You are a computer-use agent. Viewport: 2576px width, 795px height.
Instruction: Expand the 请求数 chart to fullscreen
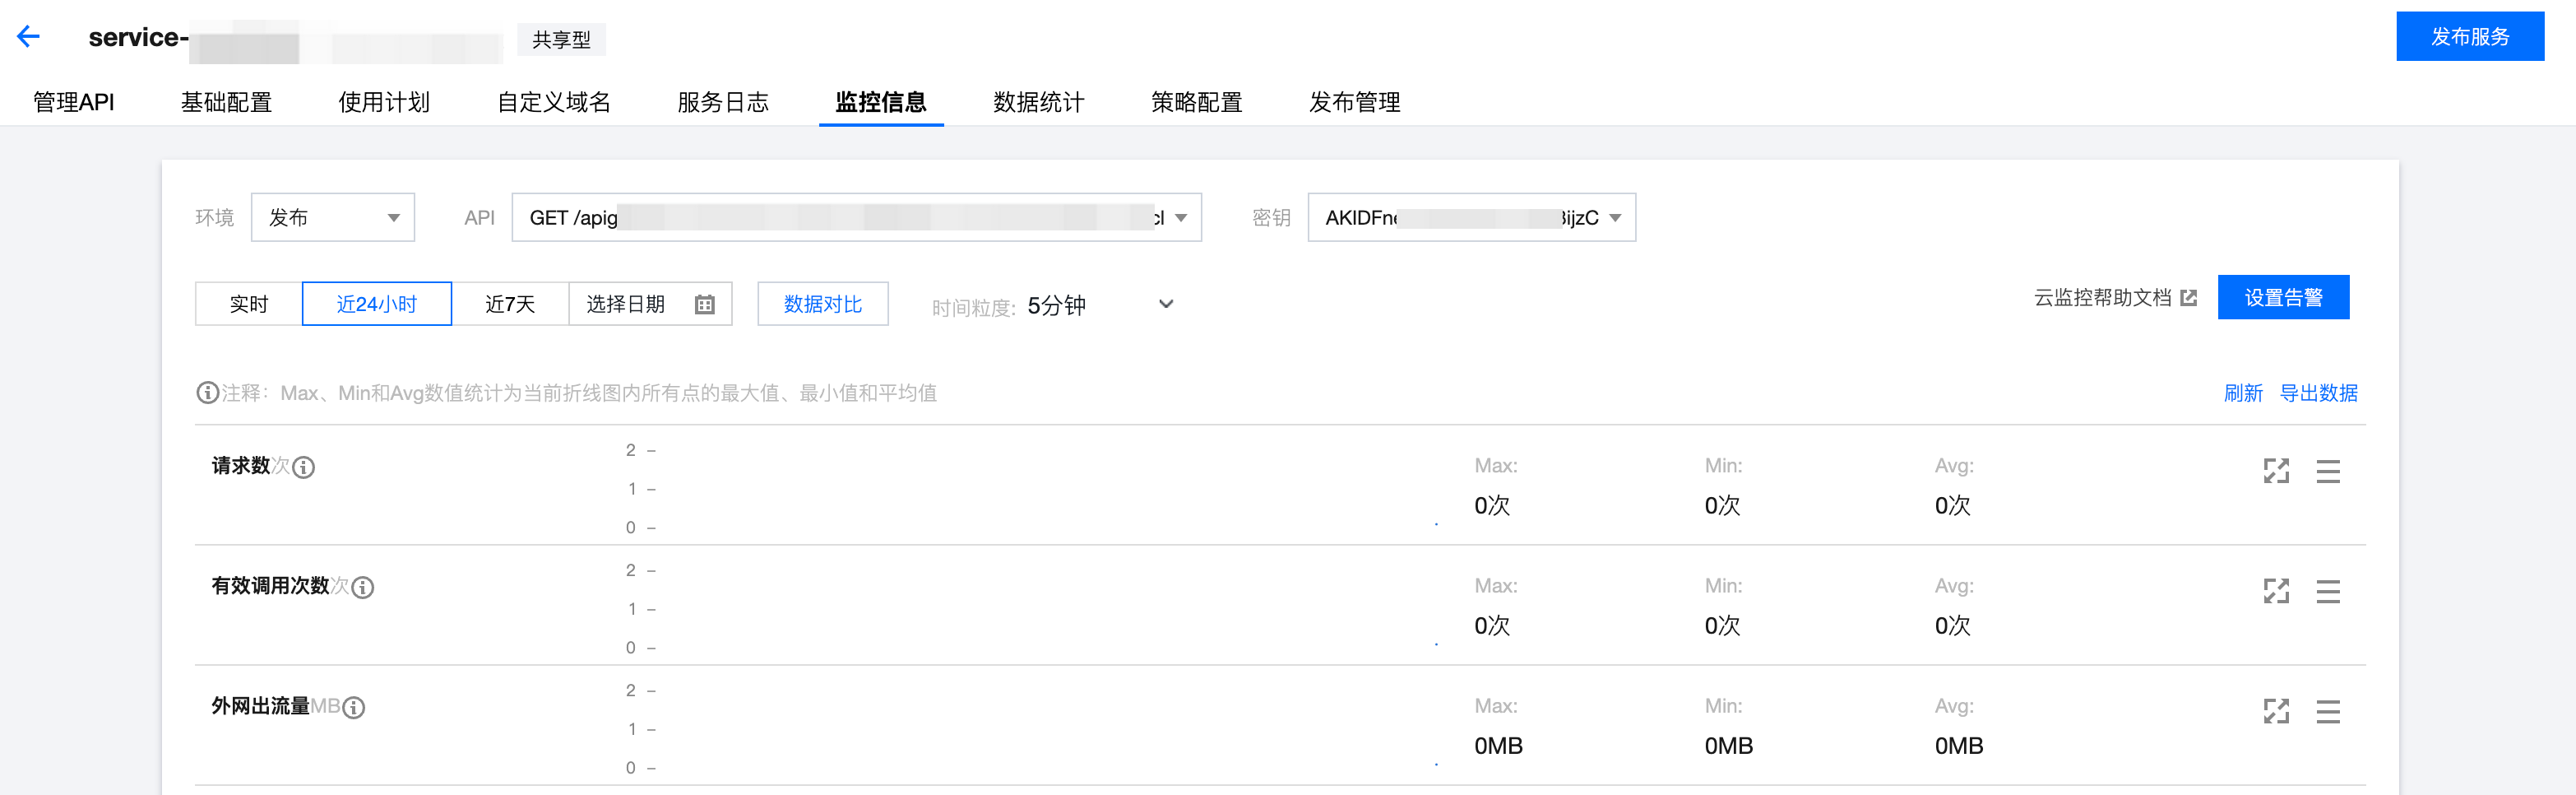[2276, 471]
